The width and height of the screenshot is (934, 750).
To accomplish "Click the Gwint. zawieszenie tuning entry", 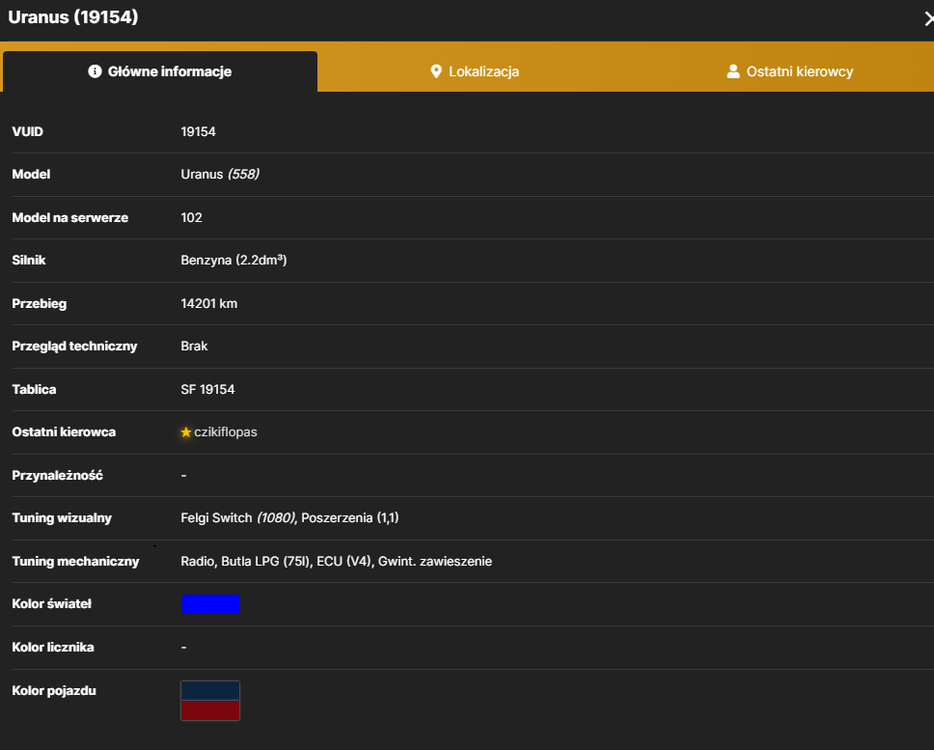I will pyautogui.click(x=435, y=561).
